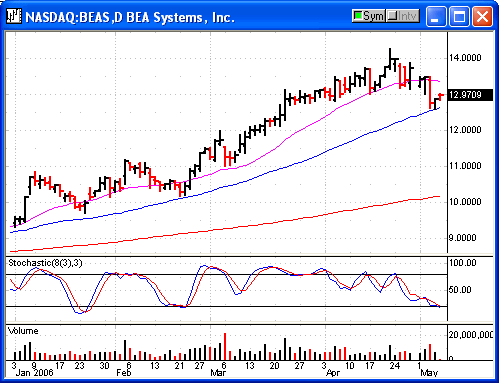
Task: Minimize the BEAS chart window
Action: coord(436,16)
